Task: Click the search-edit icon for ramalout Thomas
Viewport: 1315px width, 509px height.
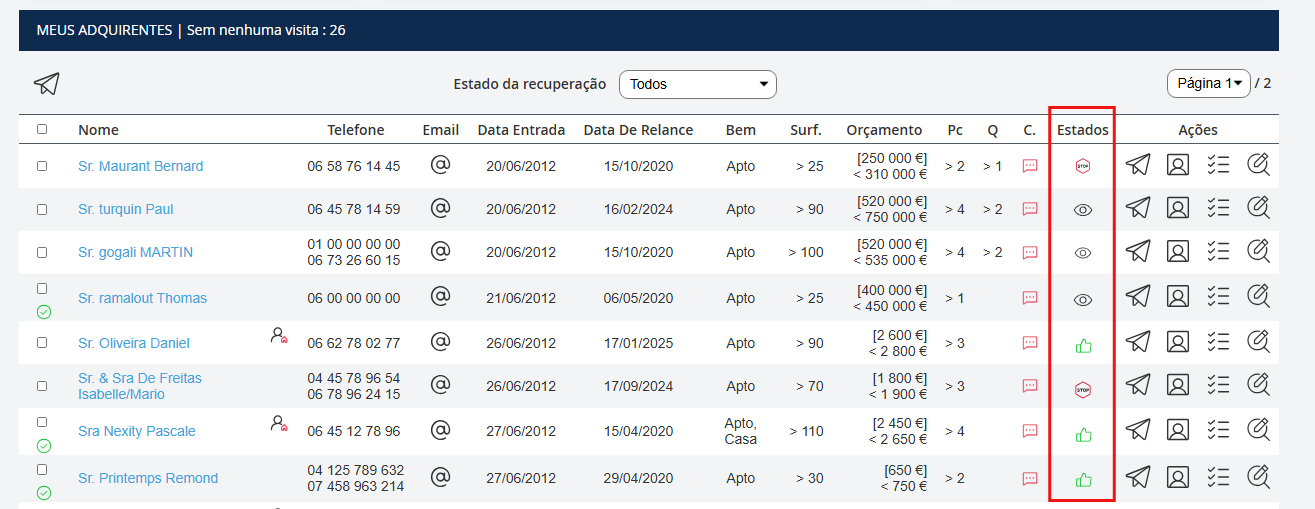Action: tap(1258, 296)
